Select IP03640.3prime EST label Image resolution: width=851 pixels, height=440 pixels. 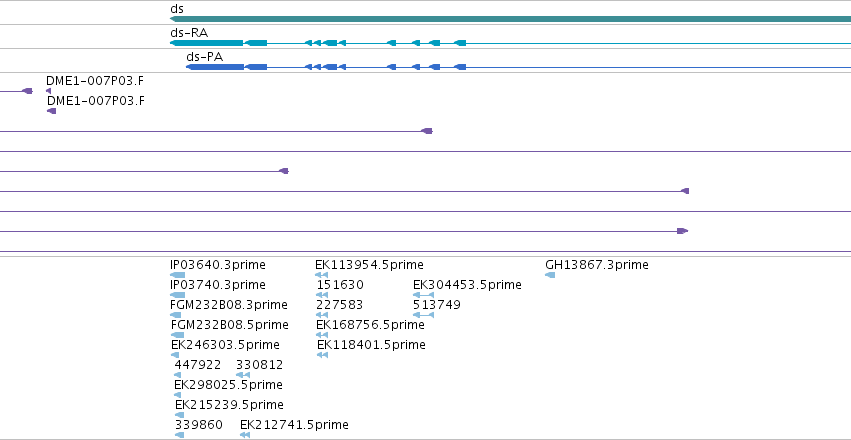pyautogui.click(x=218, y=265)
